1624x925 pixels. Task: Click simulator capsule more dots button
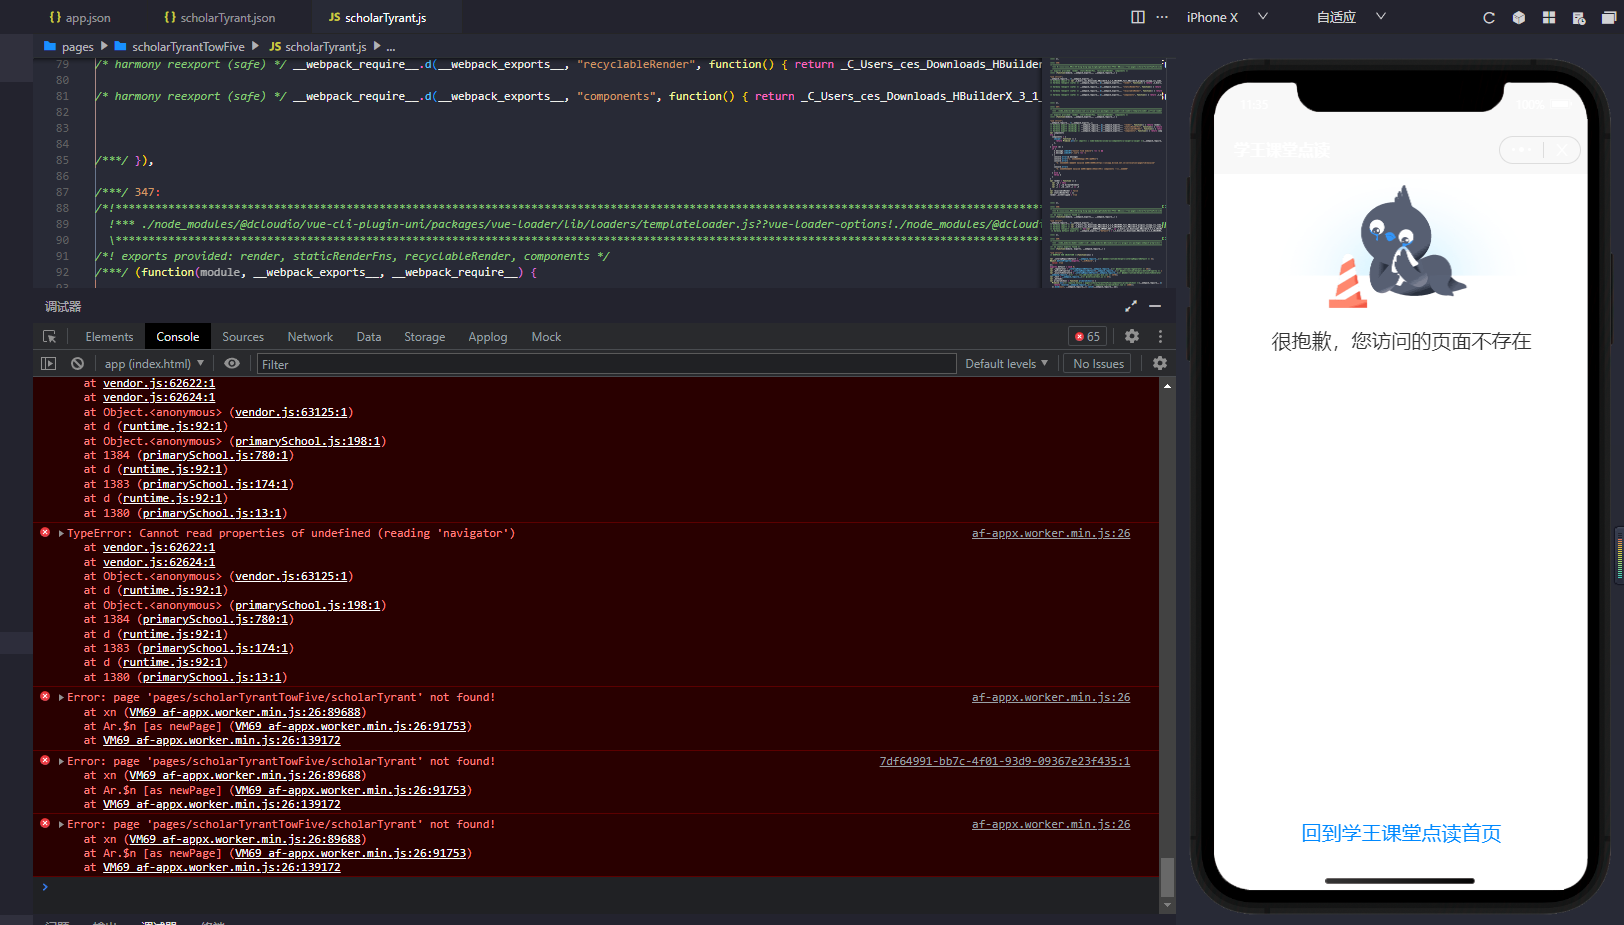1521,150
